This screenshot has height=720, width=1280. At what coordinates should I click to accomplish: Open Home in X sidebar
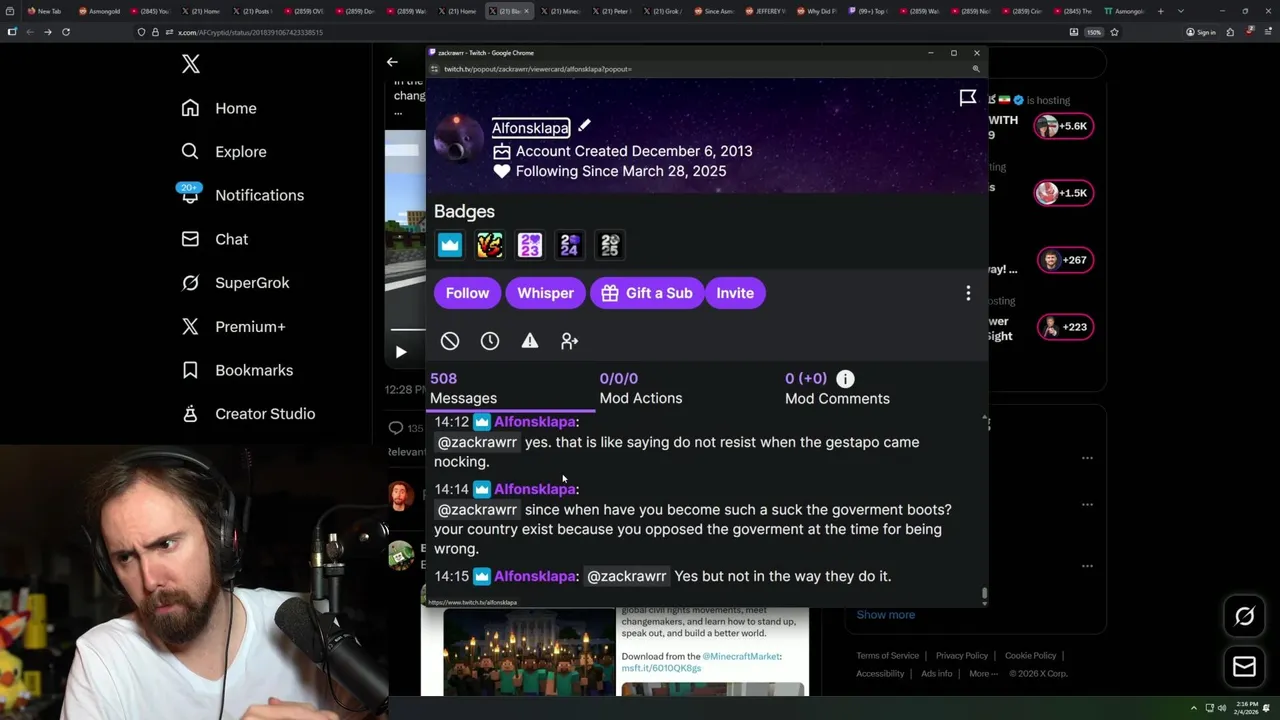[x=219, y=108]
